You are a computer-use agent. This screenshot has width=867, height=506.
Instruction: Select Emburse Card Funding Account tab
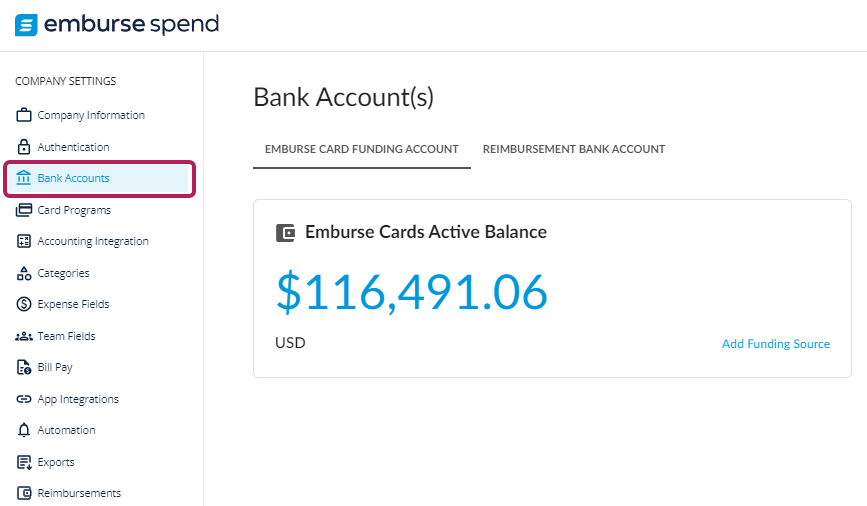362,149
